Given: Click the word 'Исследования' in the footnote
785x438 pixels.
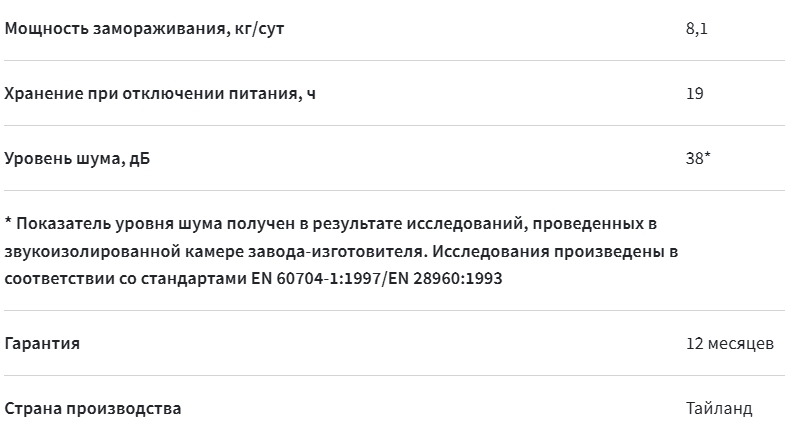Looking at the screenshot, I should point(490,251).
